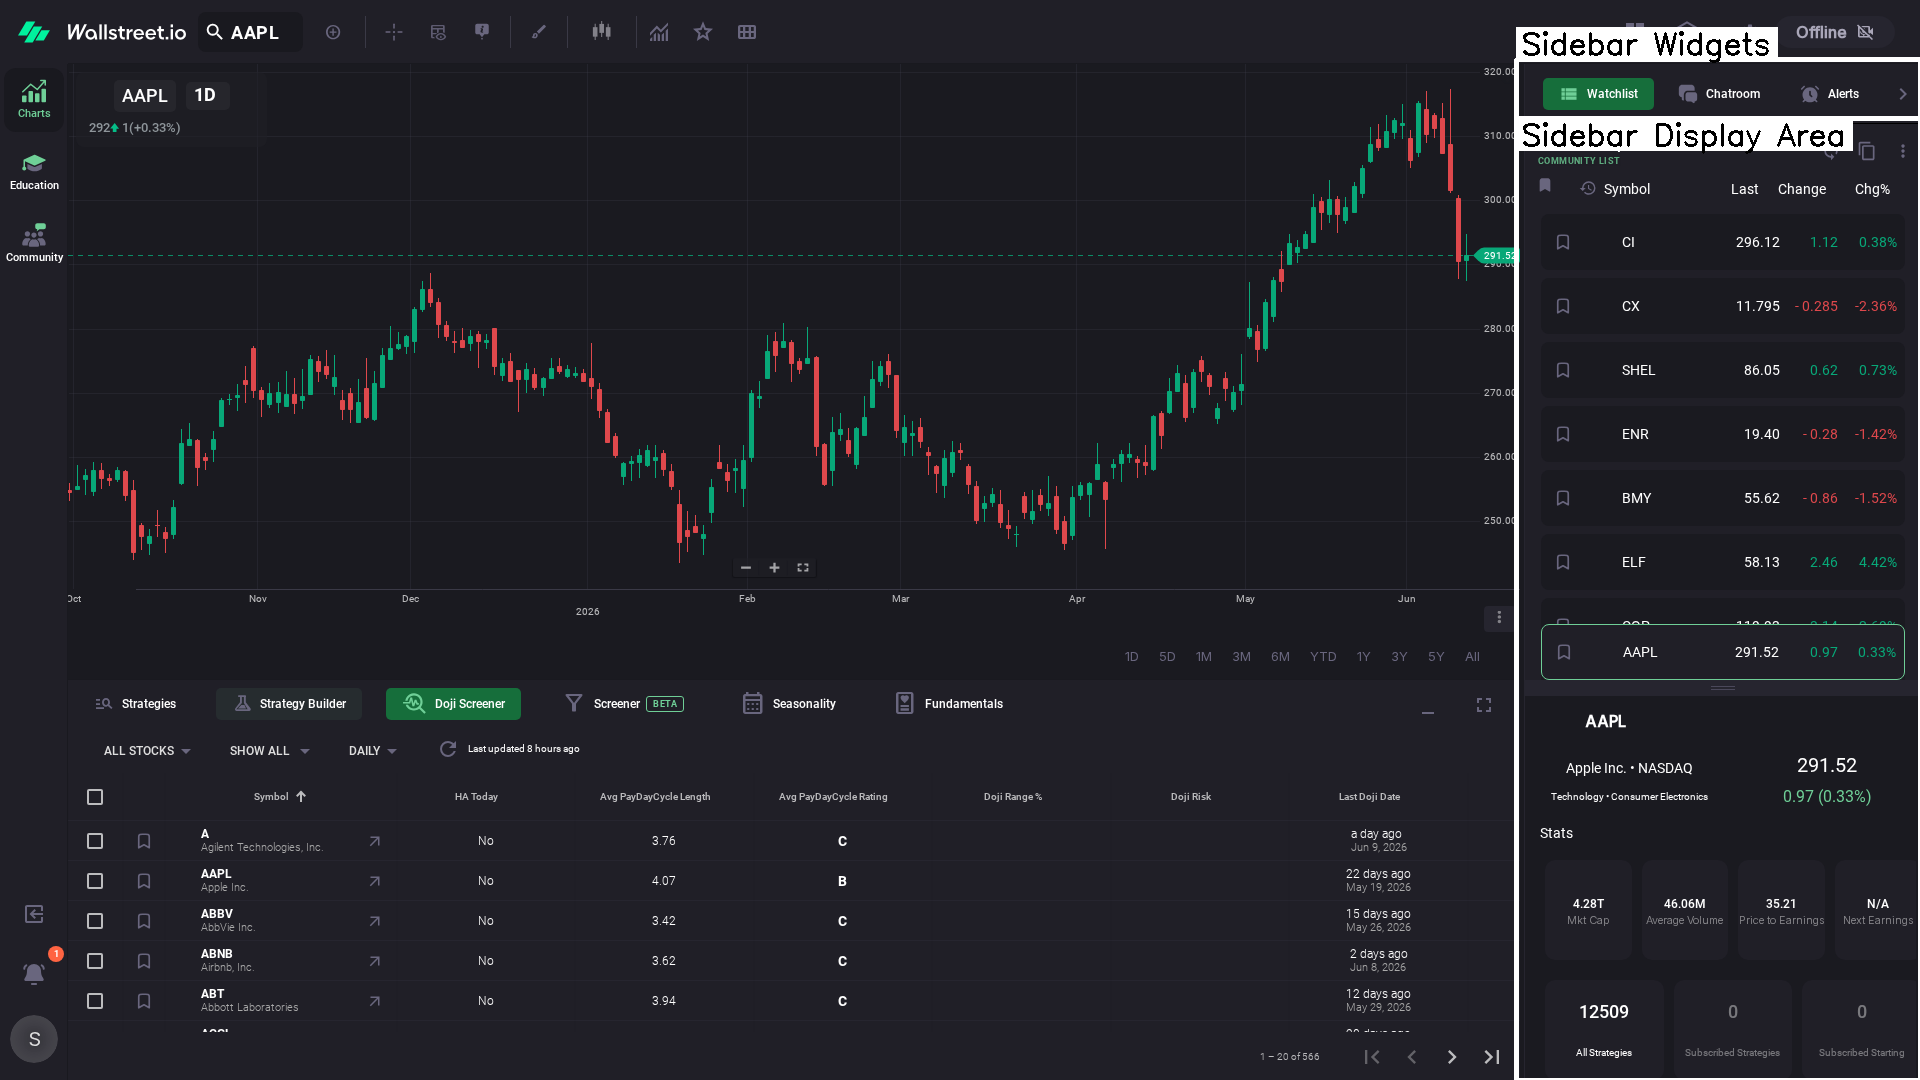Screen dimensions: 1920x1080
Task: Open the Seasonality tab
Action: pos(789,704)
